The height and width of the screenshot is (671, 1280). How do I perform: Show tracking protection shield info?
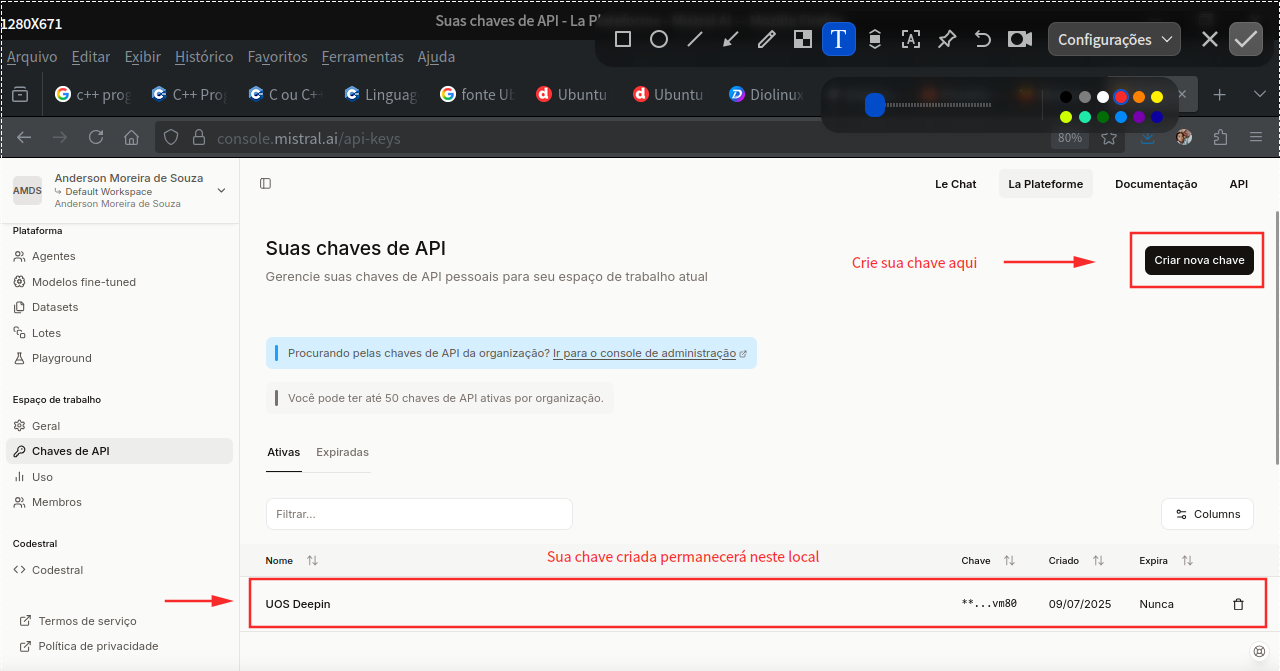tap(171, 137)
